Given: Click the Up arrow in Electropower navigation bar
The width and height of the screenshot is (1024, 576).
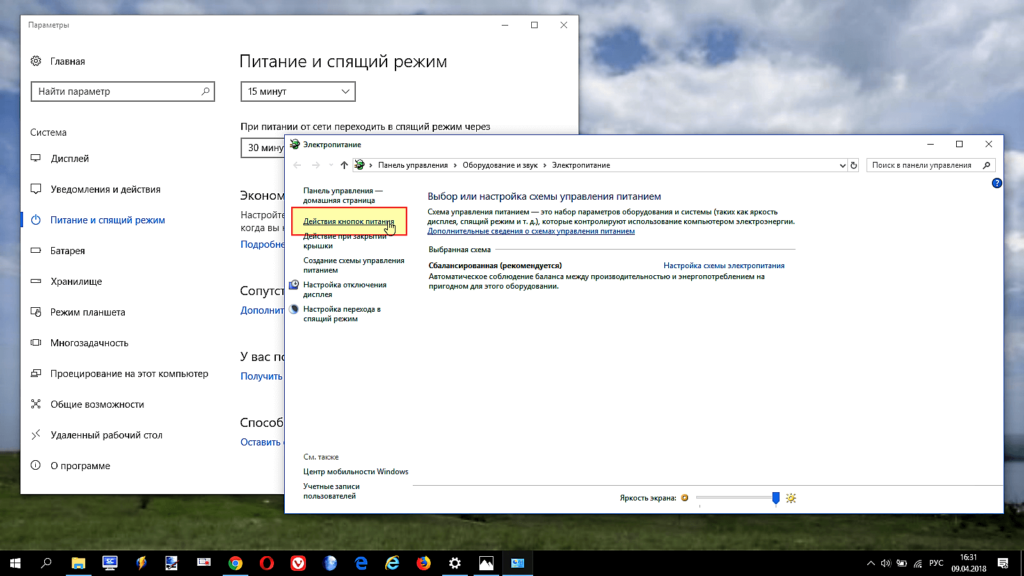Looking at the screenshot, I should coord(344,165).
